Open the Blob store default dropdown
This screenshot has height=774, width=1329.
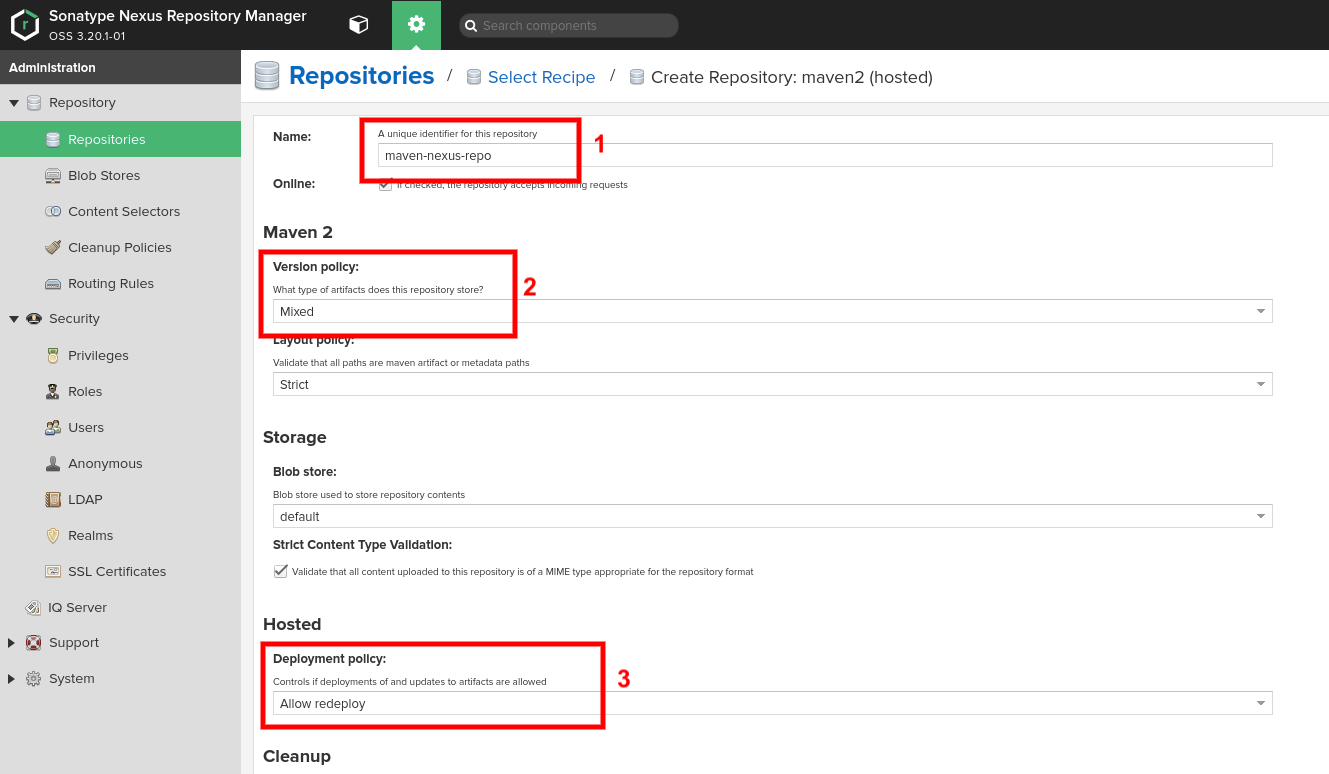coord(772,516)
